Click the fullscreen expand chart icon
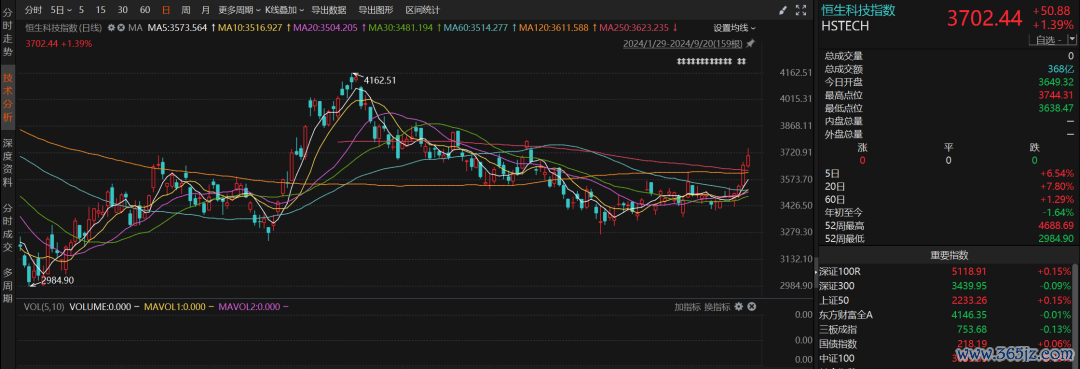Viewport: 1080px width, 369px height. click(801, 10)
